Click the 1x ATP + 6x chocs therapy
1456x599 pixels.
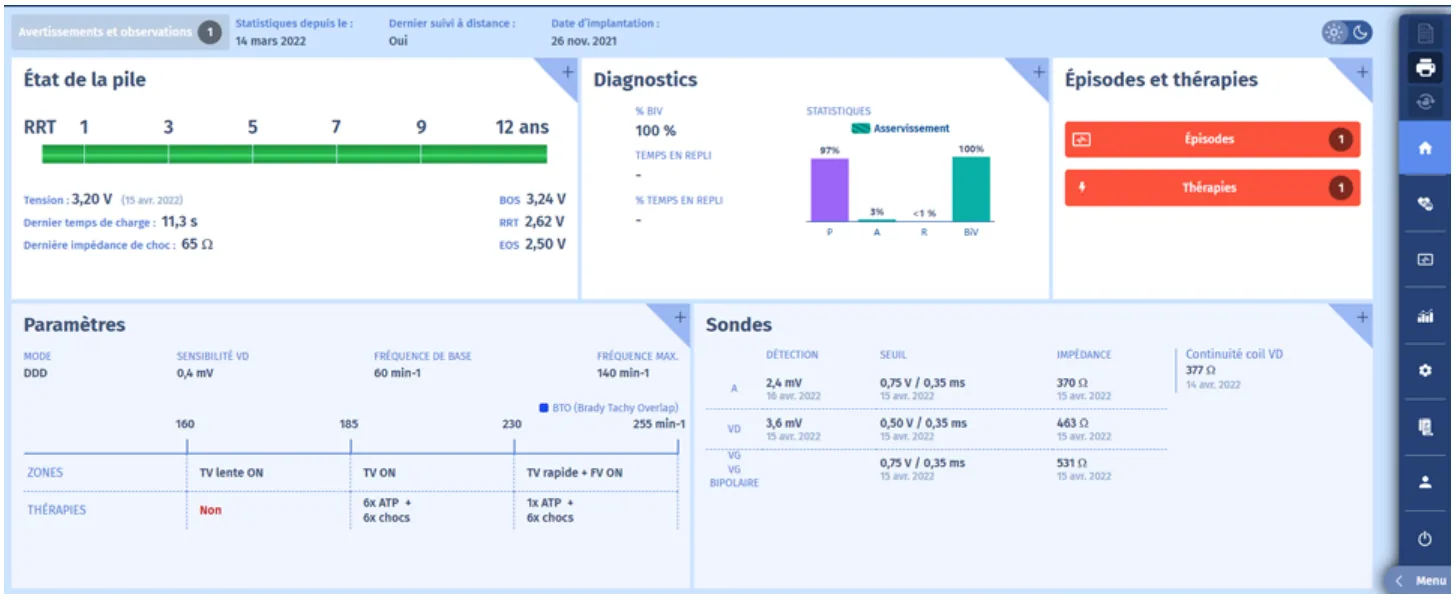[551, 510]
